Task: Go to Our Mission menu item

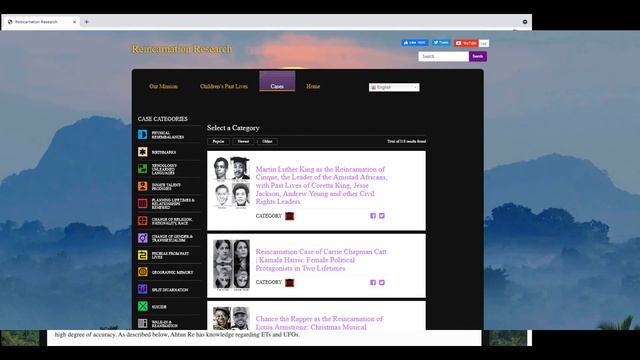Action: [163, 87]
